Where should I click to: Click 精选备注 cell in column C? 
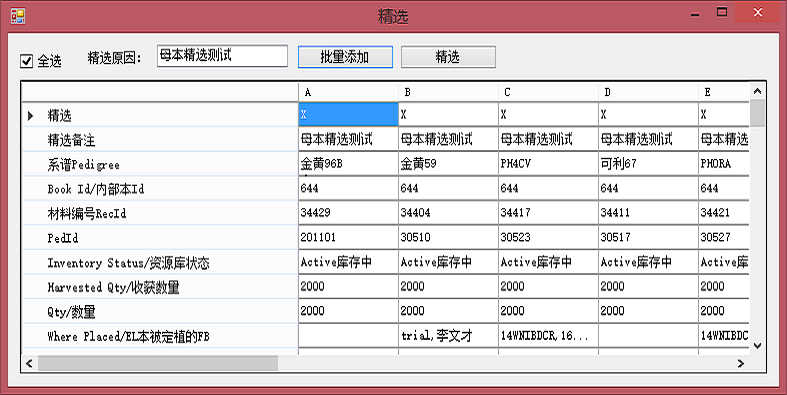tap(548, 139)
